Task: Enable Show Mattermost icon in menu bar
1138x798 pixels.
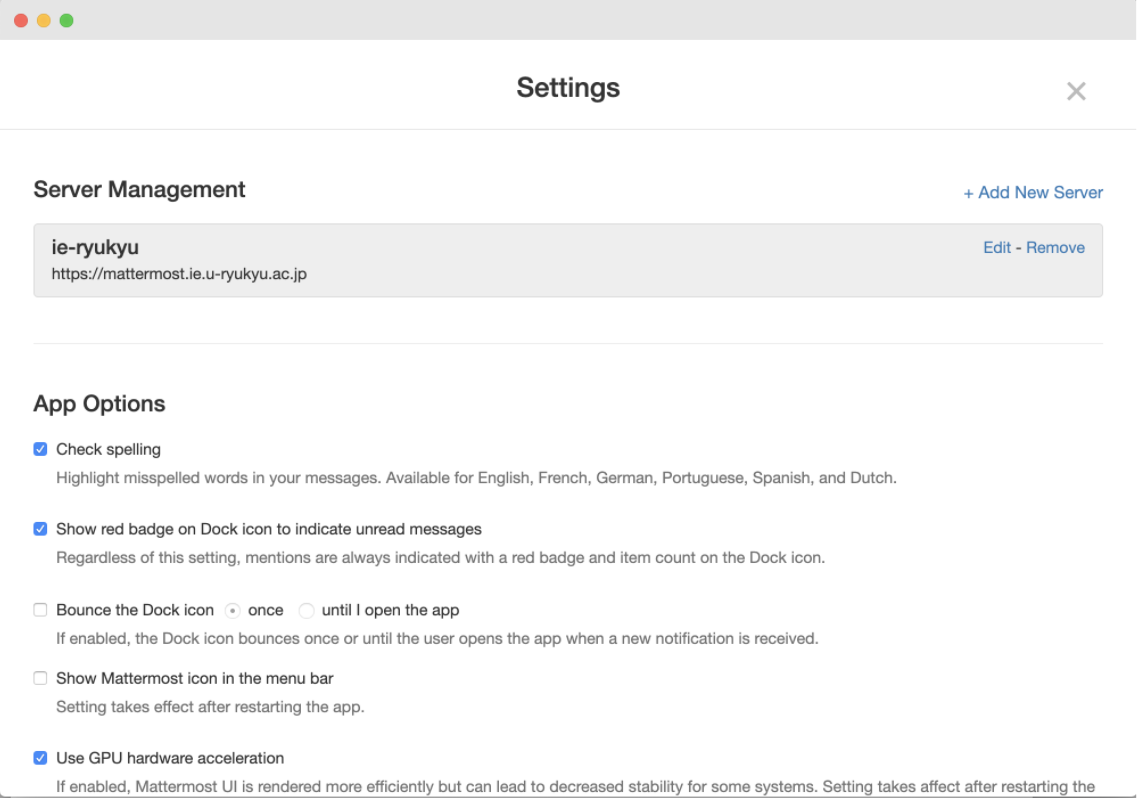Action: [40, 678]
